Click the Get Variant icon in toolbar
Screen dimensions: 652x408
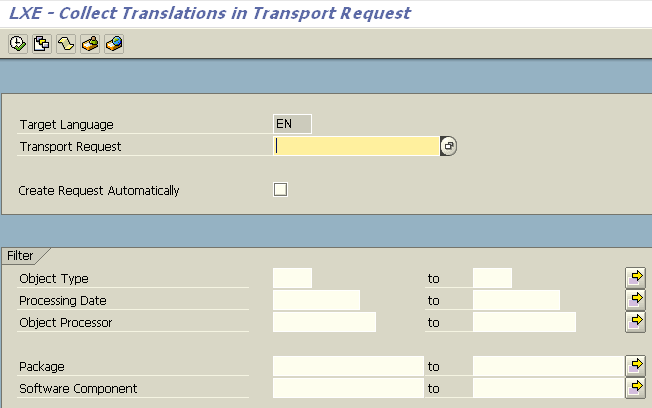tap(42, 44)
